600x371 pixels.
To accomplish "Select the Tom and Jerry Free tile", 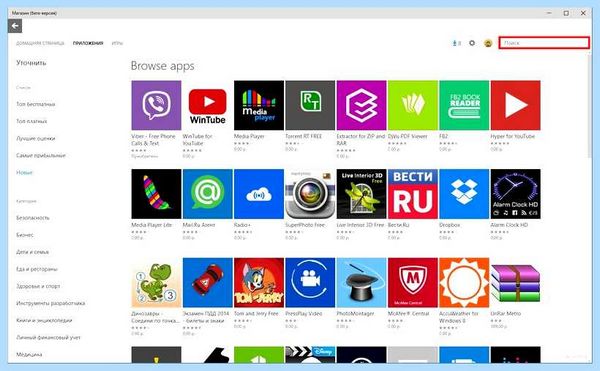I will [259, 283].
